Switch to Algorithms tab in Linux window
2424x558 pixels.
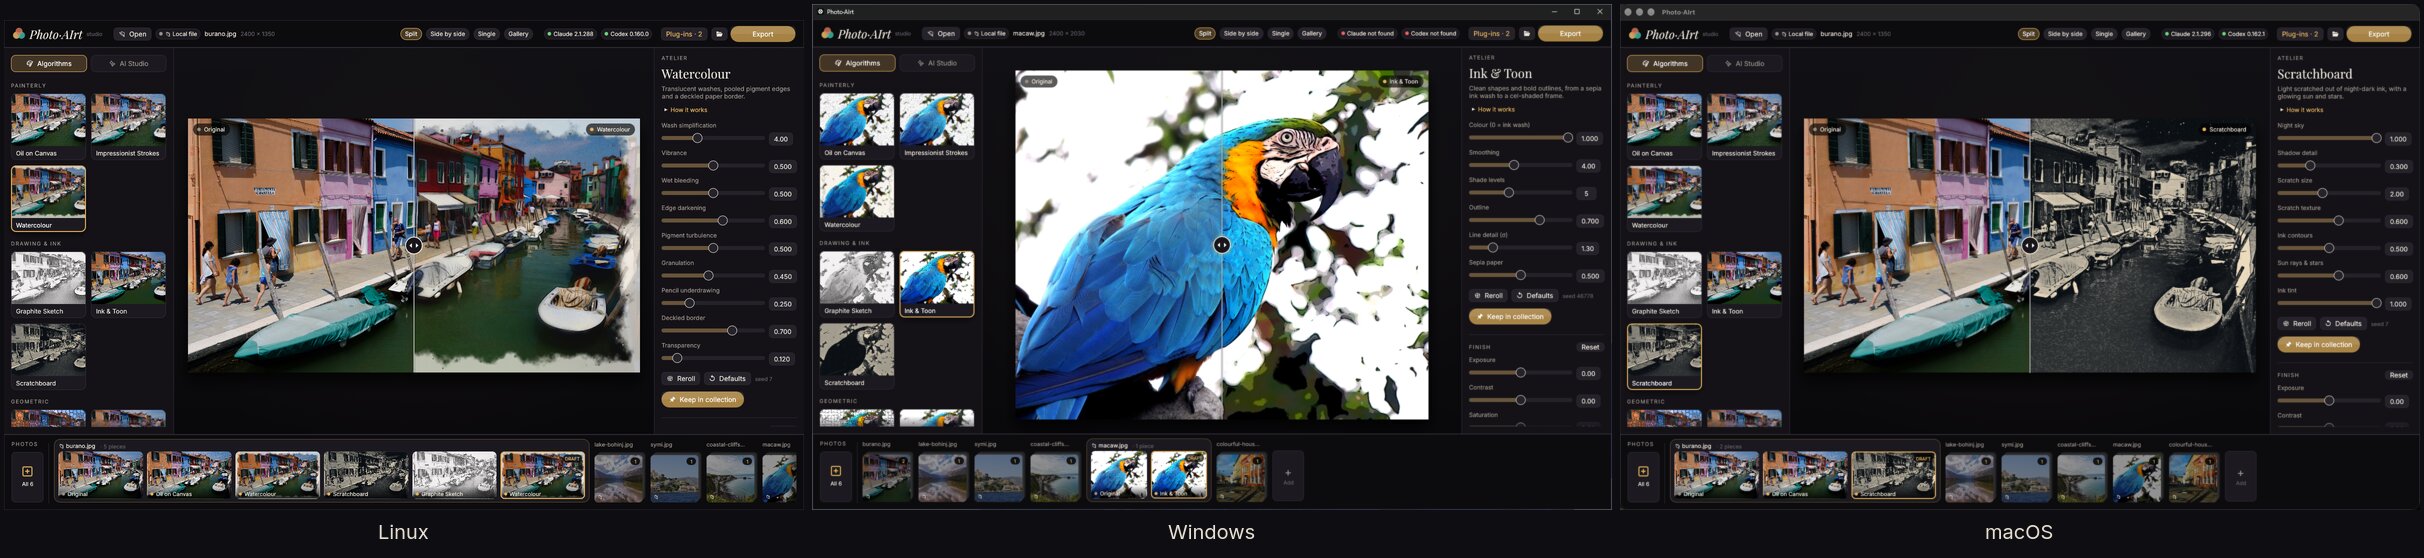click(x=49, y=63)
